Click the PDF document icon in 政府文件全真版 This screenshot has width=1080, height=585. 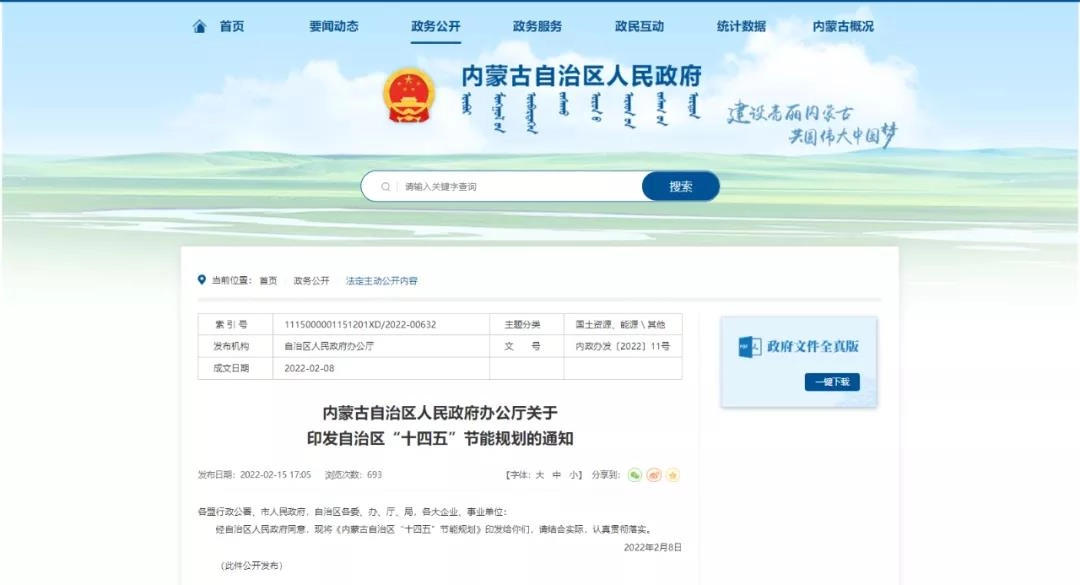pos(750,347)
